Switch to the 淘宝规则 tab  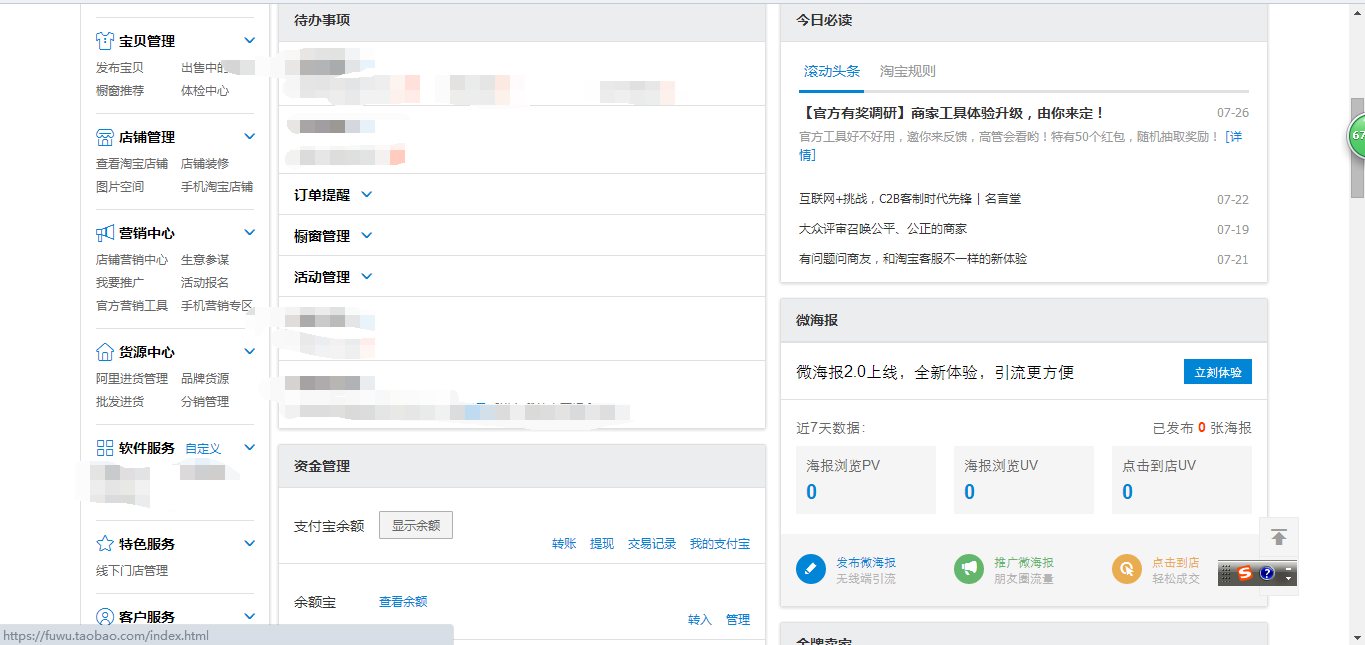(908, 71)
